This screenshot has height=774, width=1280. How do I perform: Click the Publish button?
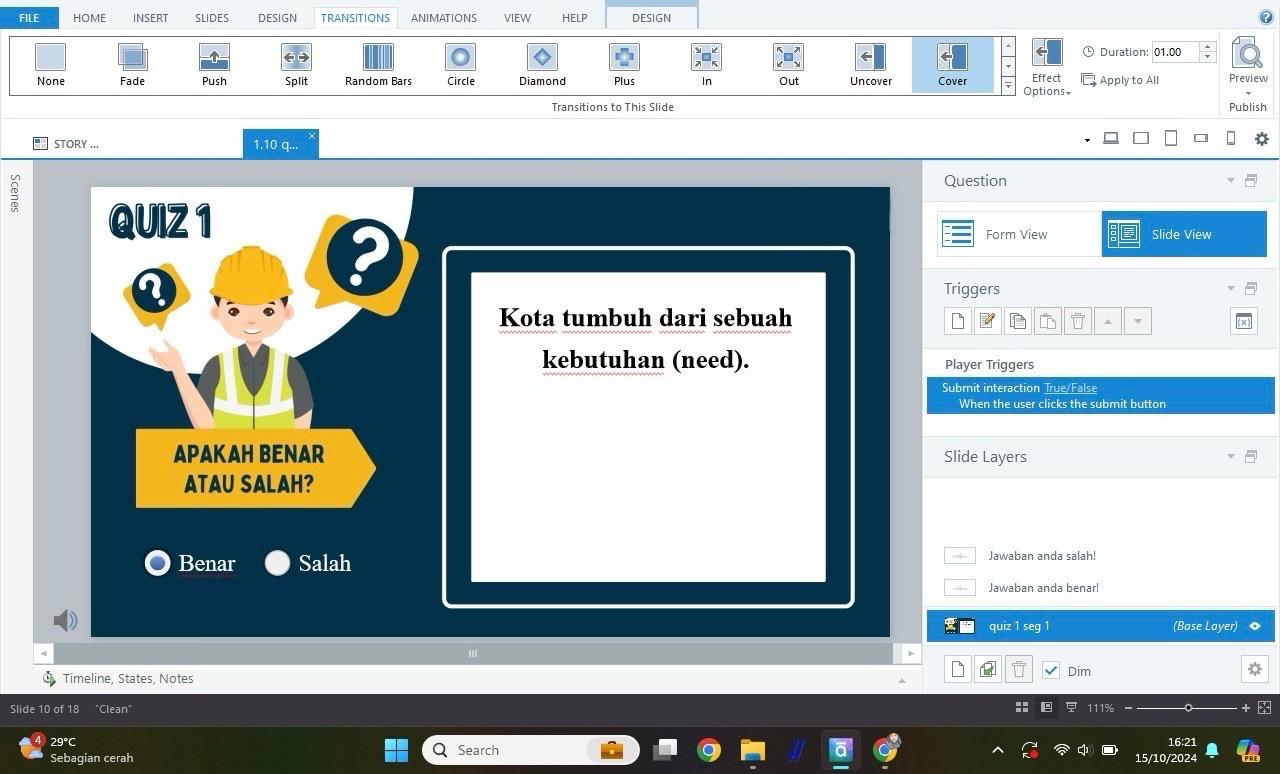(1248, 107)
